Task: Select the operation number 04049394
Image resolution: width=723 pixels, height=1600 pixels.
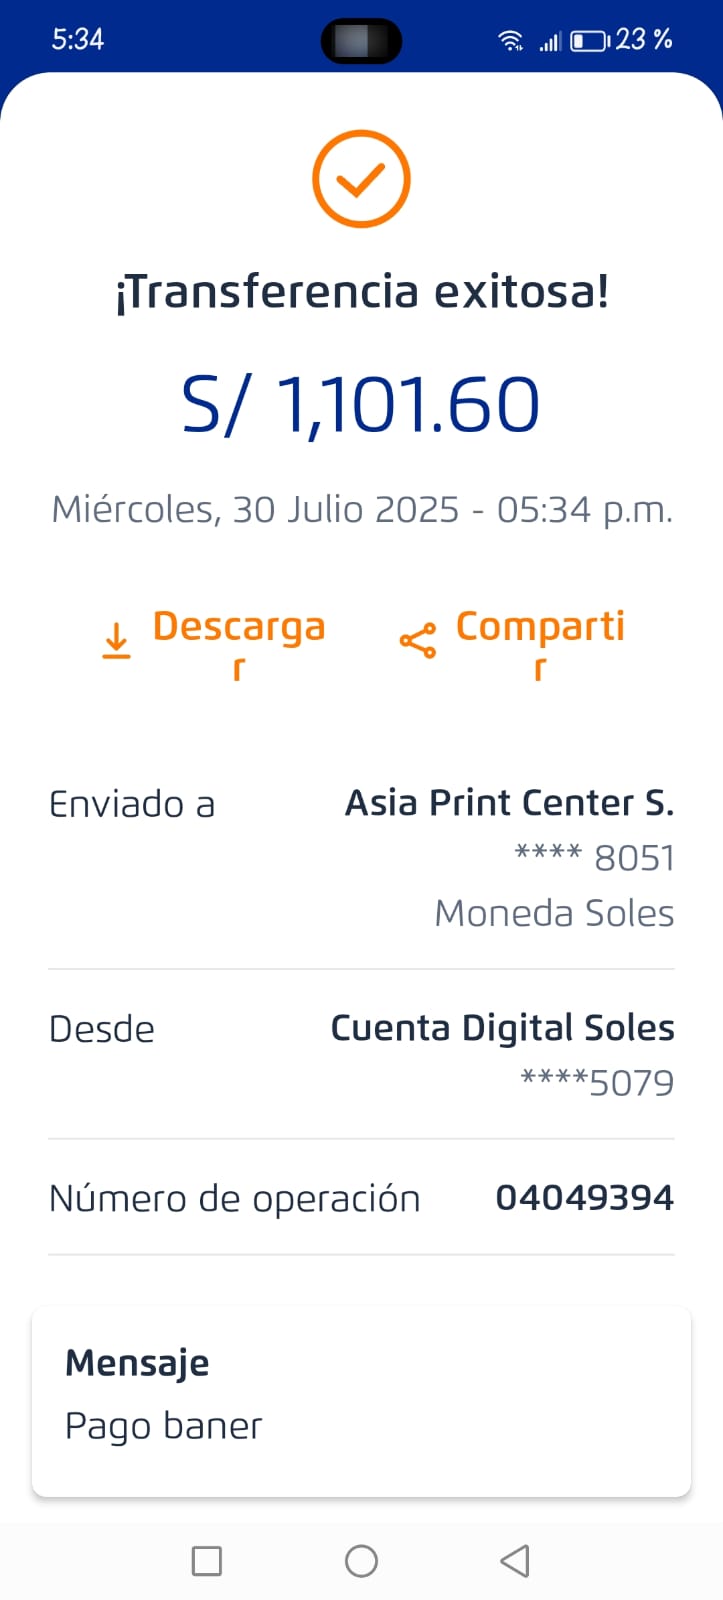Action: pyautogui.click(x=584, y=1197)
